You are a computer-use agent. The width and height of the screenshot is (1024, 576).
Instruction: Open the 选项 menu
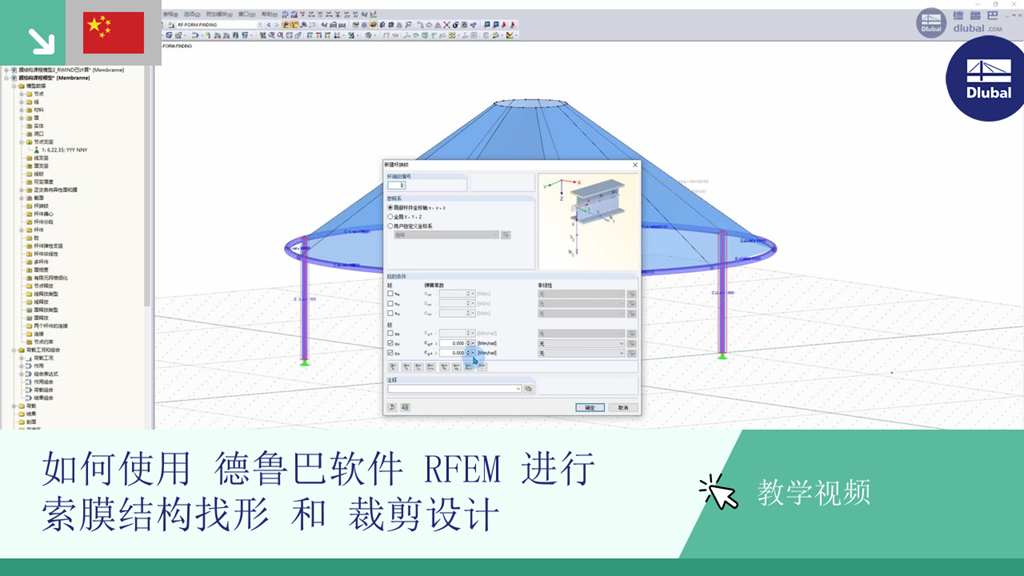pos(191,14)
